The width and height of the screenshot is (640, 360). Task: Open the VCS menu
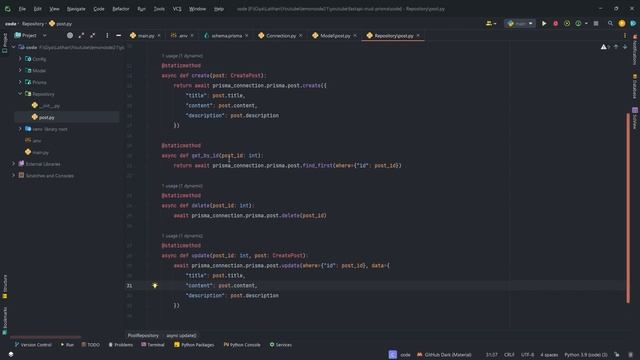177,9
